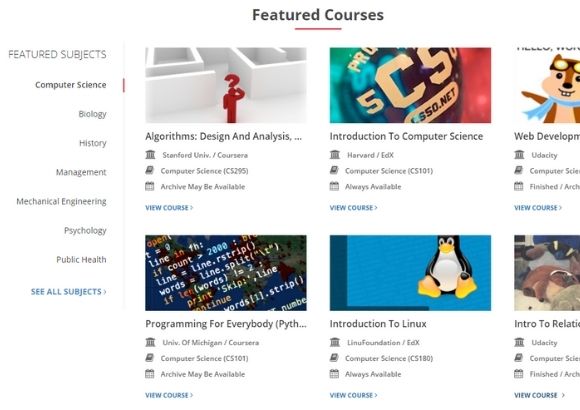
Task: Click book icon next to Computer Science (CS180)
Action: [x=334, y=358]
